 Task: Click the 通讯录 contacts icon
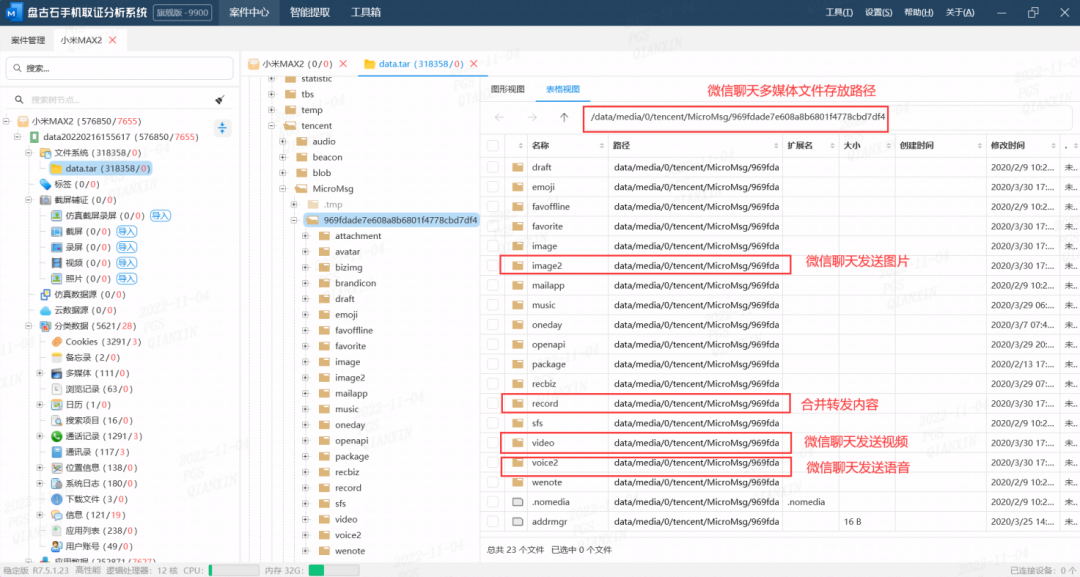(x=56, y=452)
